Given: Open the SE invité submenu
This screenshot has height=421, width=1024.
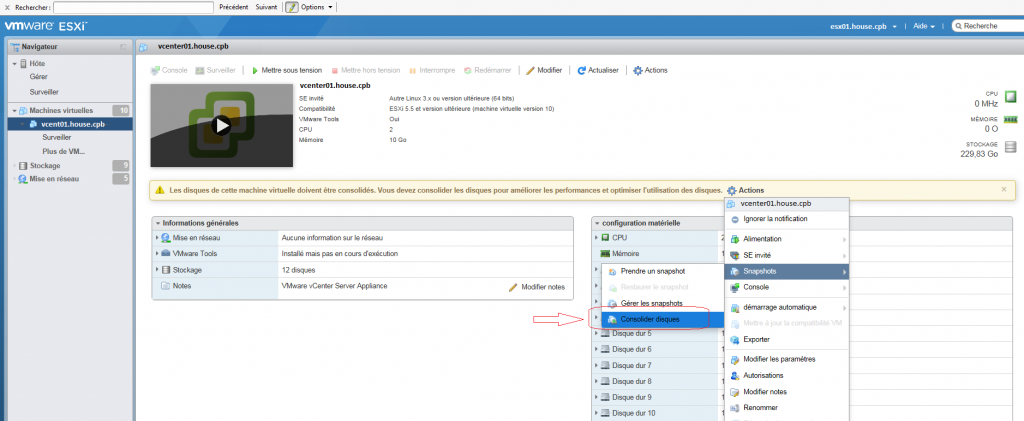Looking at the screenshot, I should [x=786, y=256].
